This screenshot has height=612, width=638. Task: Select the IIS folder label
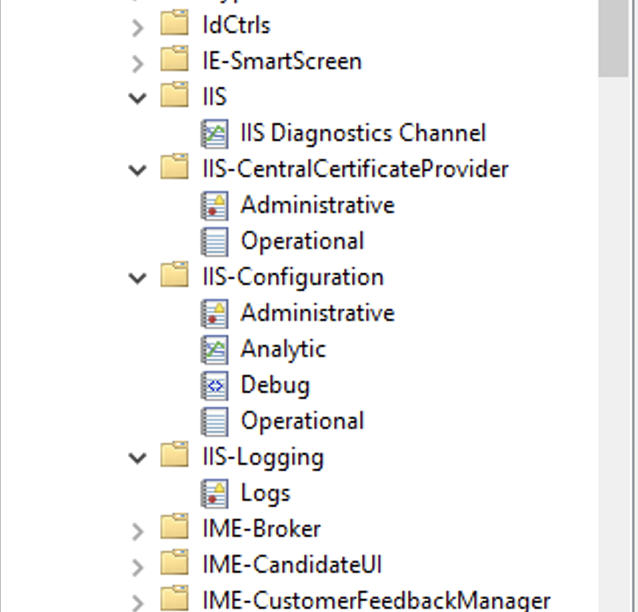[x=214, y=97]
